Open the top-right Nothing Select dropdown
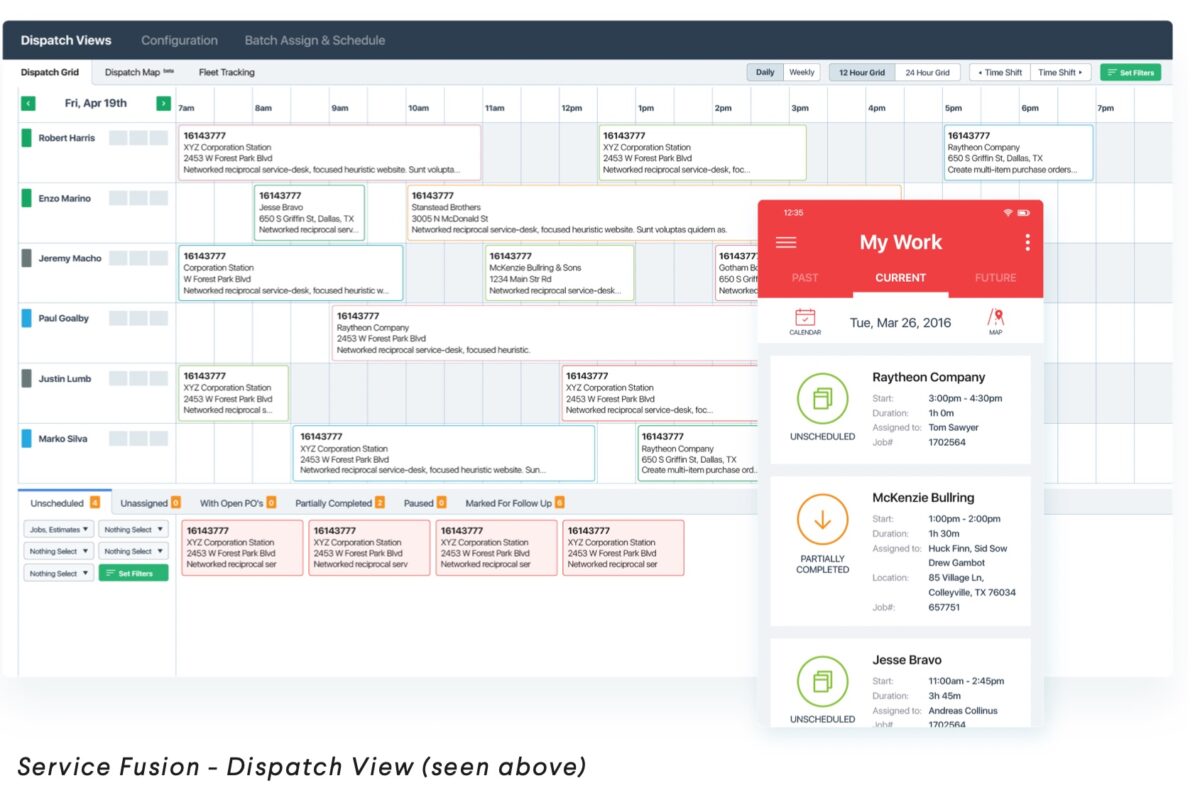The height and width of the screenshot is (788, 1200). coord(133,529)
